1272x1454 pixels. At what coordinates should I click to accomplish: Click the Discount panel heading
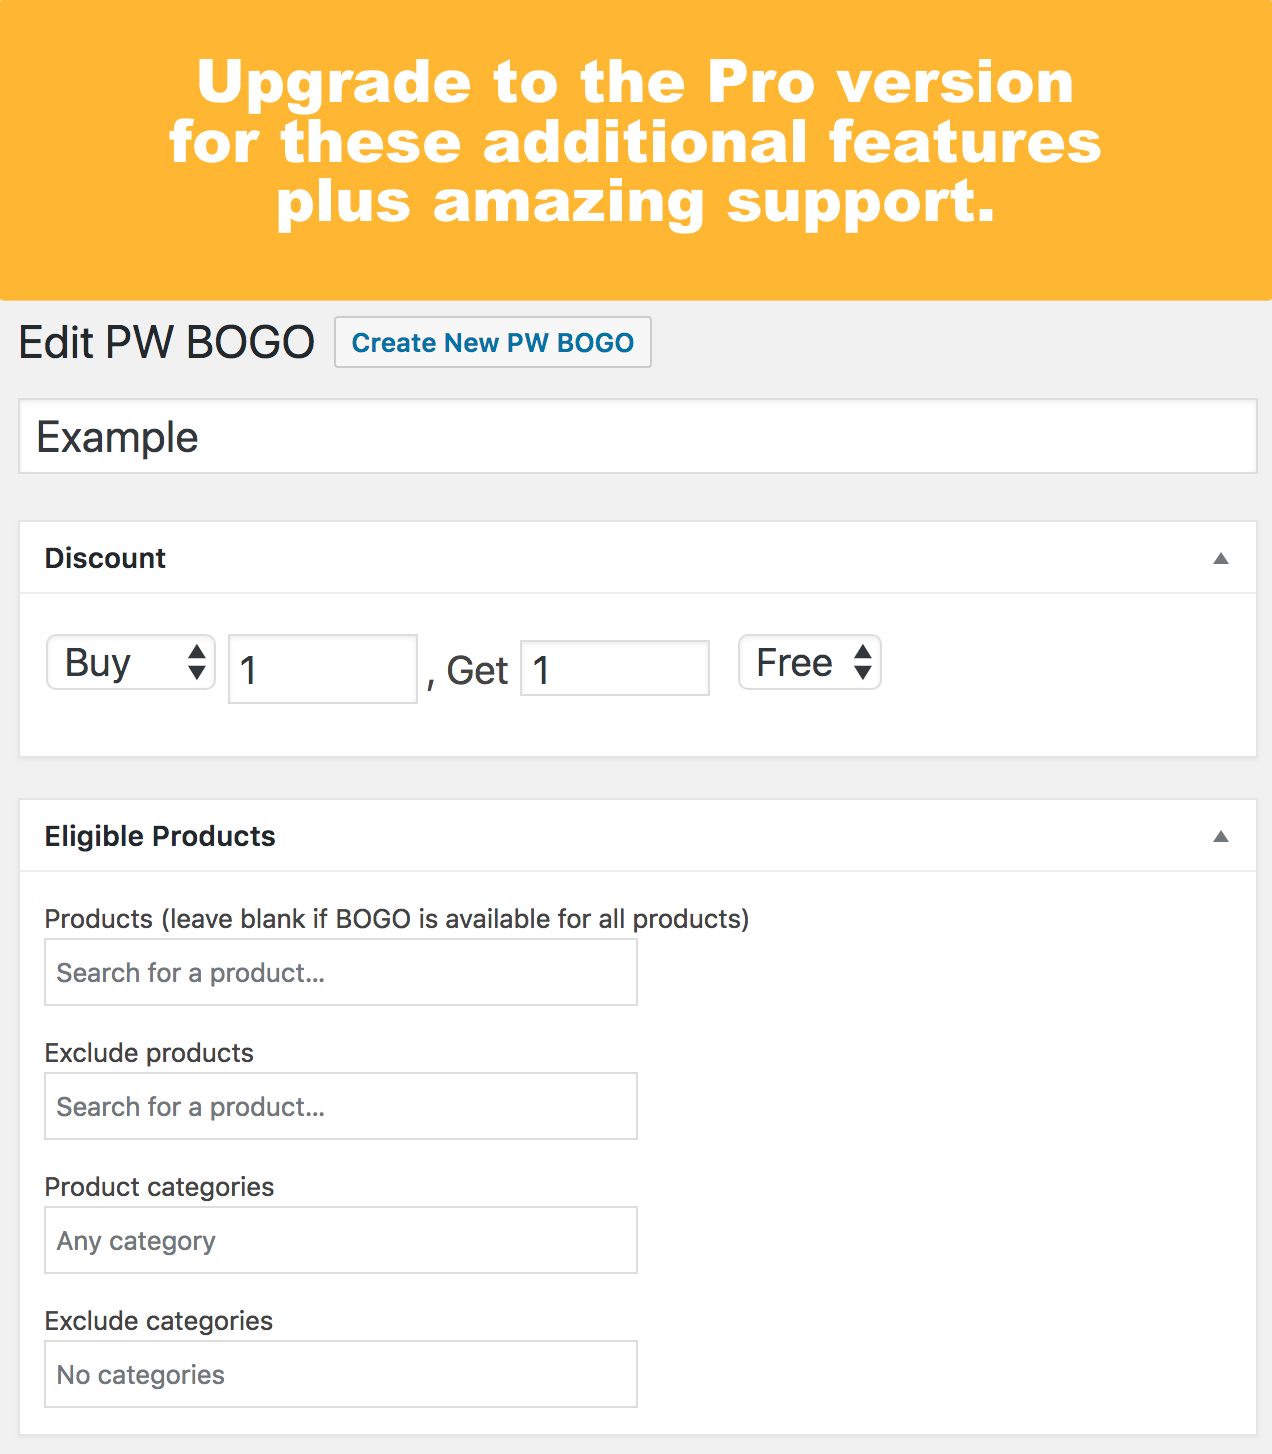105,558
